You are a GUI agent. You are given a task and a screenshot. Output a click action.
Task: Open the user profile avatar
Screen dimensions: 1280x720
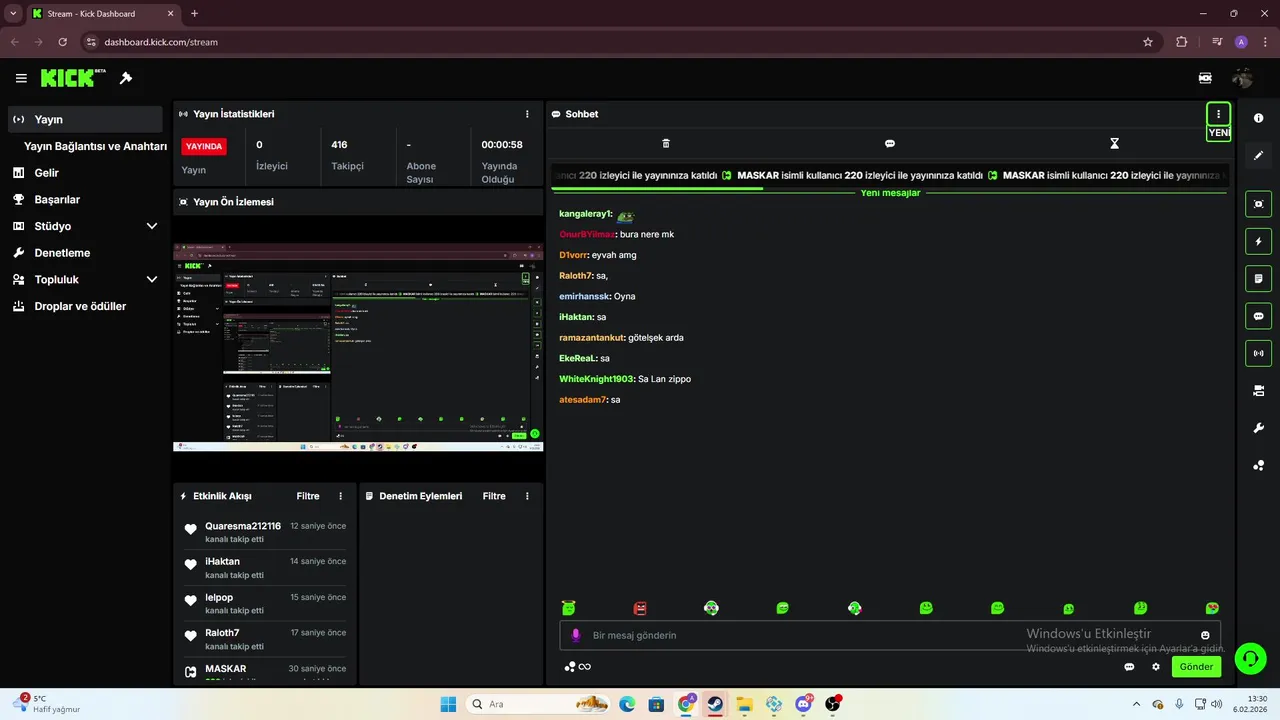[x=1243, y=78]
